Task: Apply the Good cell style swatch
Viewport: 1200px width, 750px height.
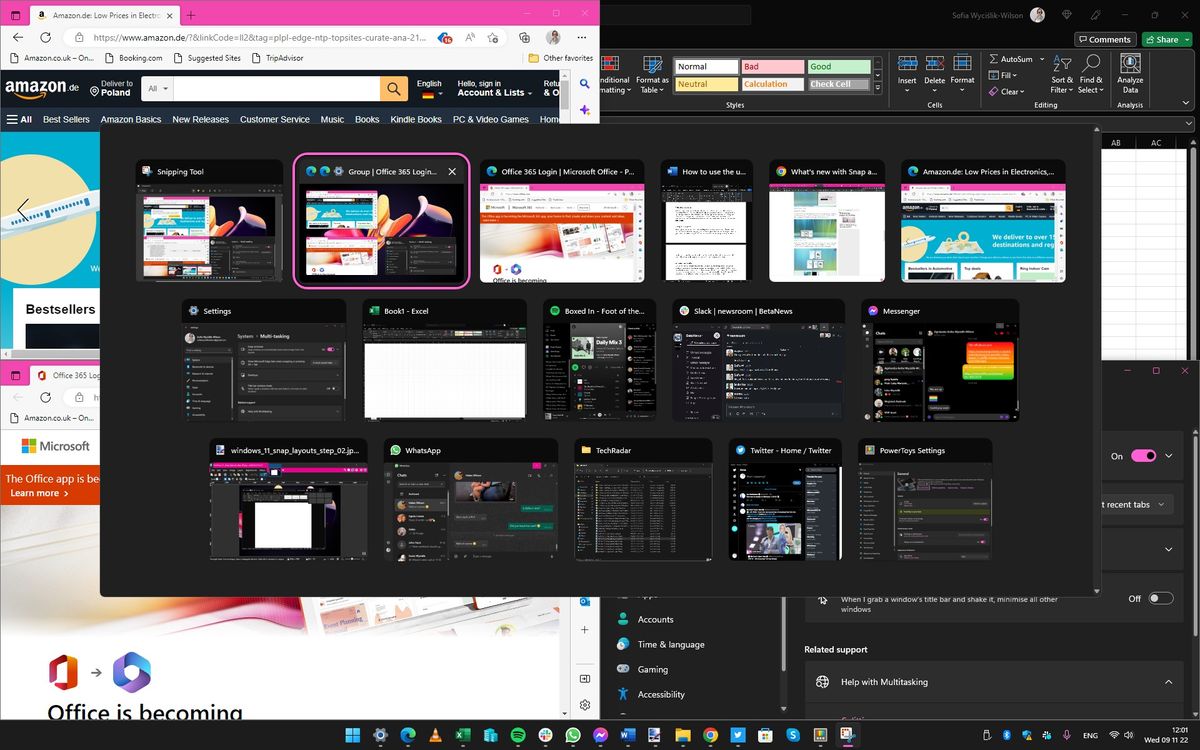Action: (x=839, y=66)
